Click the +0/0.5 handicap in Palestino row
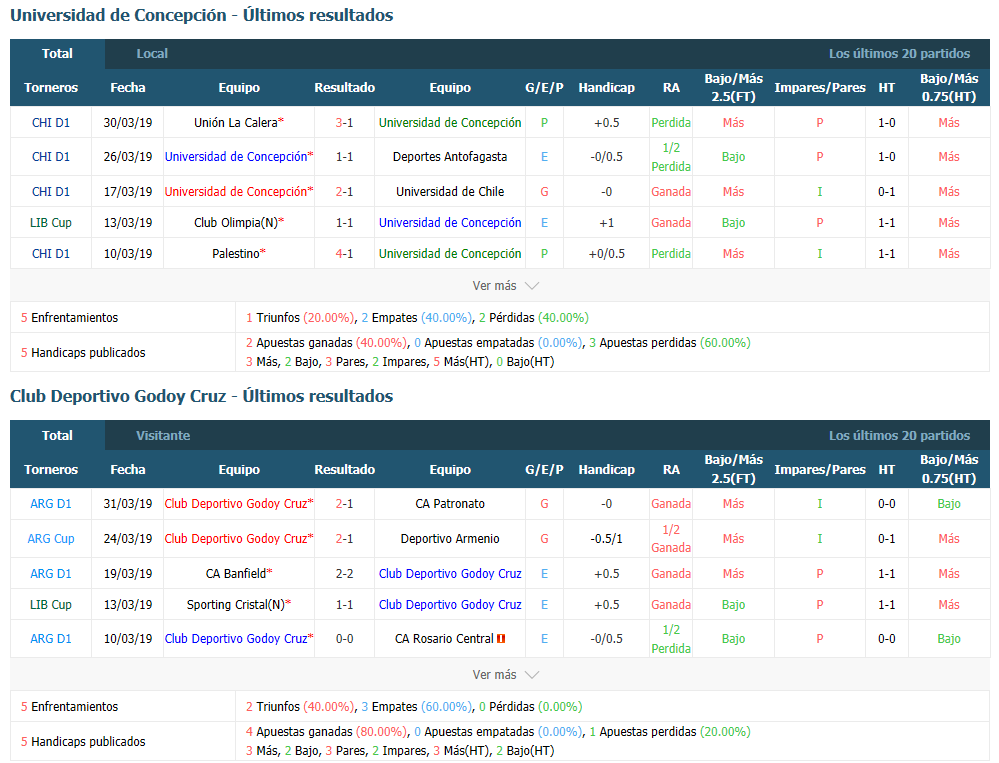This screenshot has width=999, height=763. click(x=606, y=253)
